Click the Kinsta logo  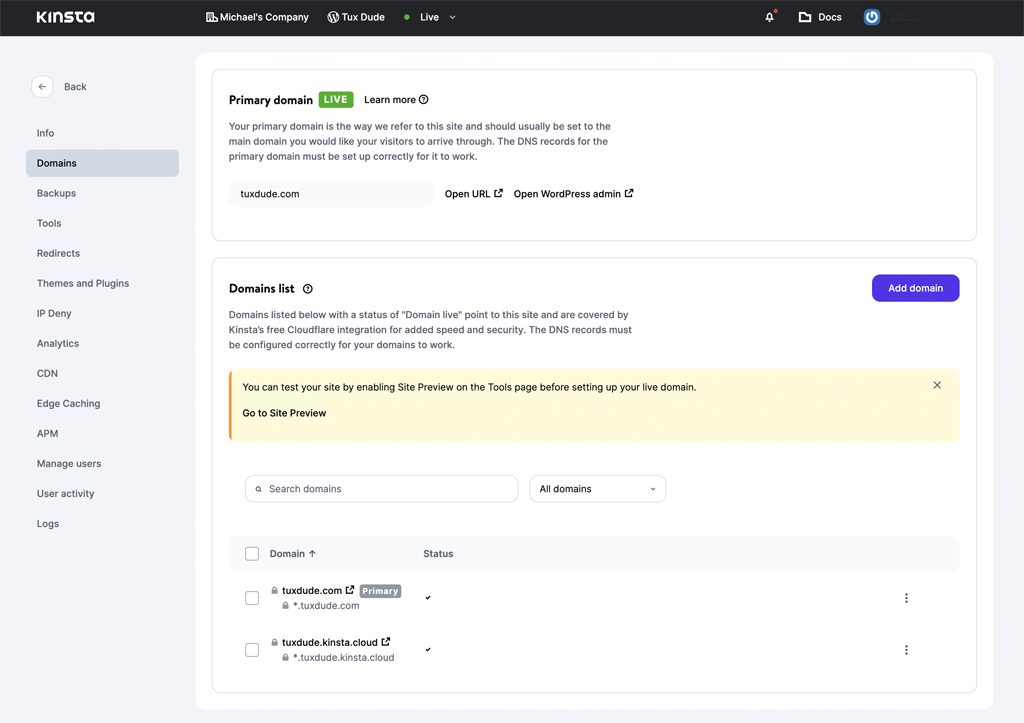[65, 17]
